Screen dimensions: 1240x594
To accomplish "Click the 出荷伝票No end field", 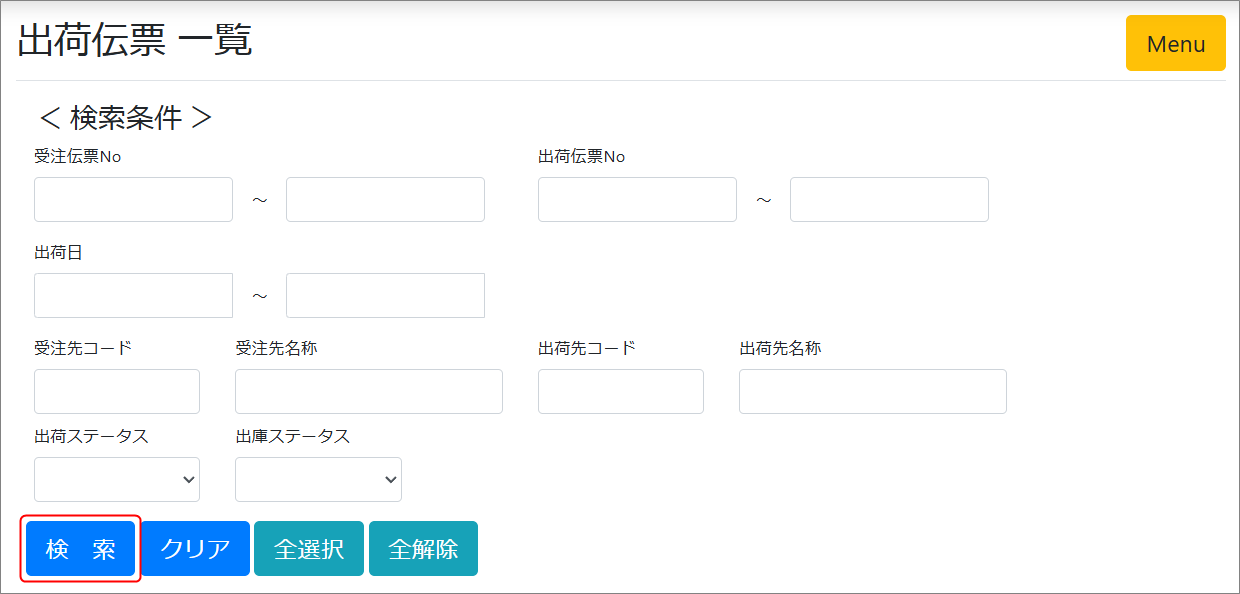I will [889, 200].
